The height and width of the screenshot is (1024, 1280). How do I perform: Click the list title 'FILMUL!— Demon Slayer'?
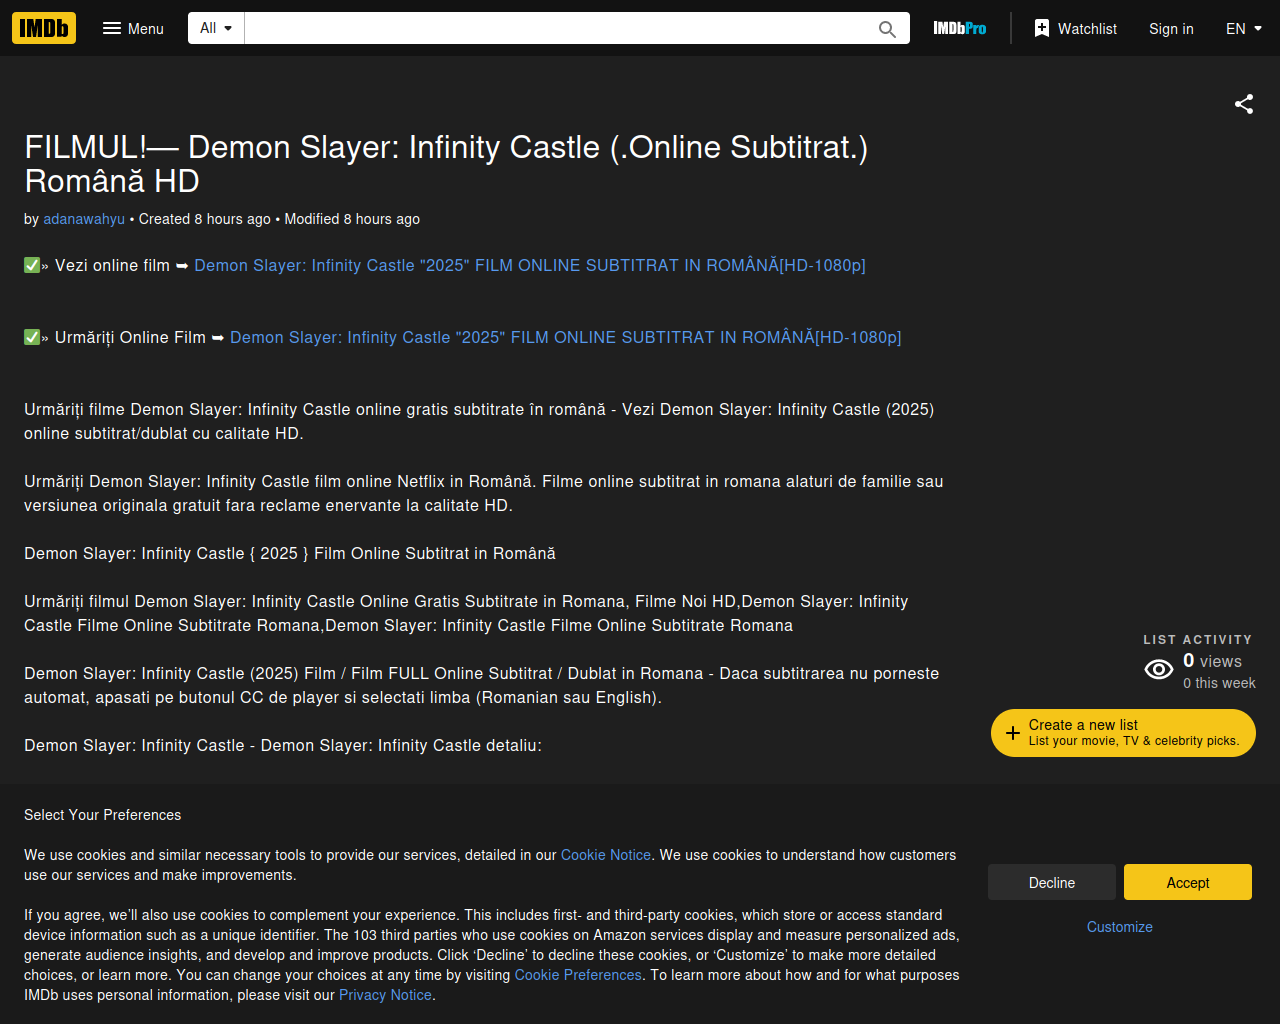[446, 164]
